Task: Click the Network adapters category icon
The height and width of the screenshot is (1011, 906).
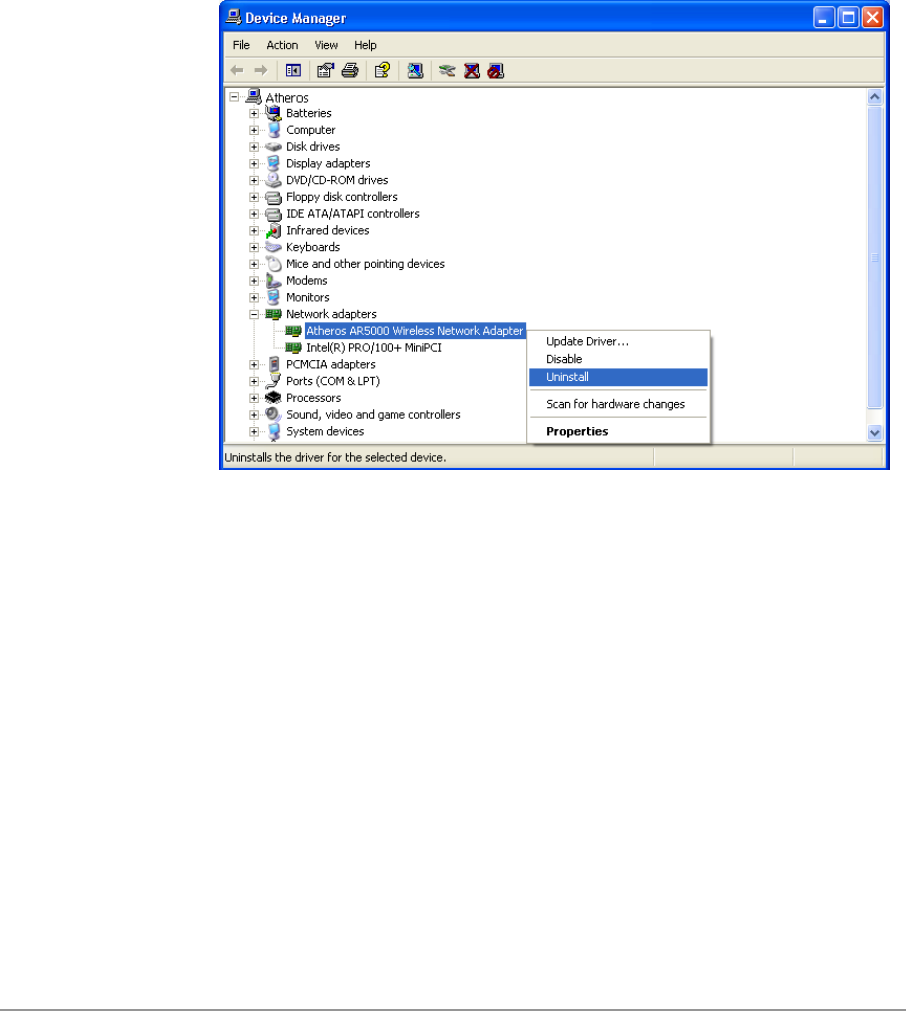Action: click(273, 314)
